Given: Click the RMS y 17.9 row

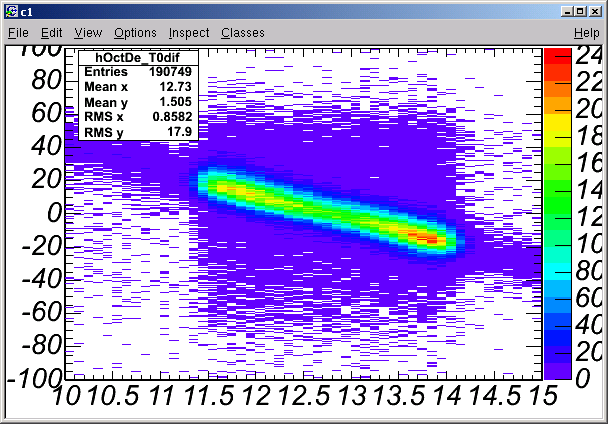Looking at the screenshot, I should point(138,132).
